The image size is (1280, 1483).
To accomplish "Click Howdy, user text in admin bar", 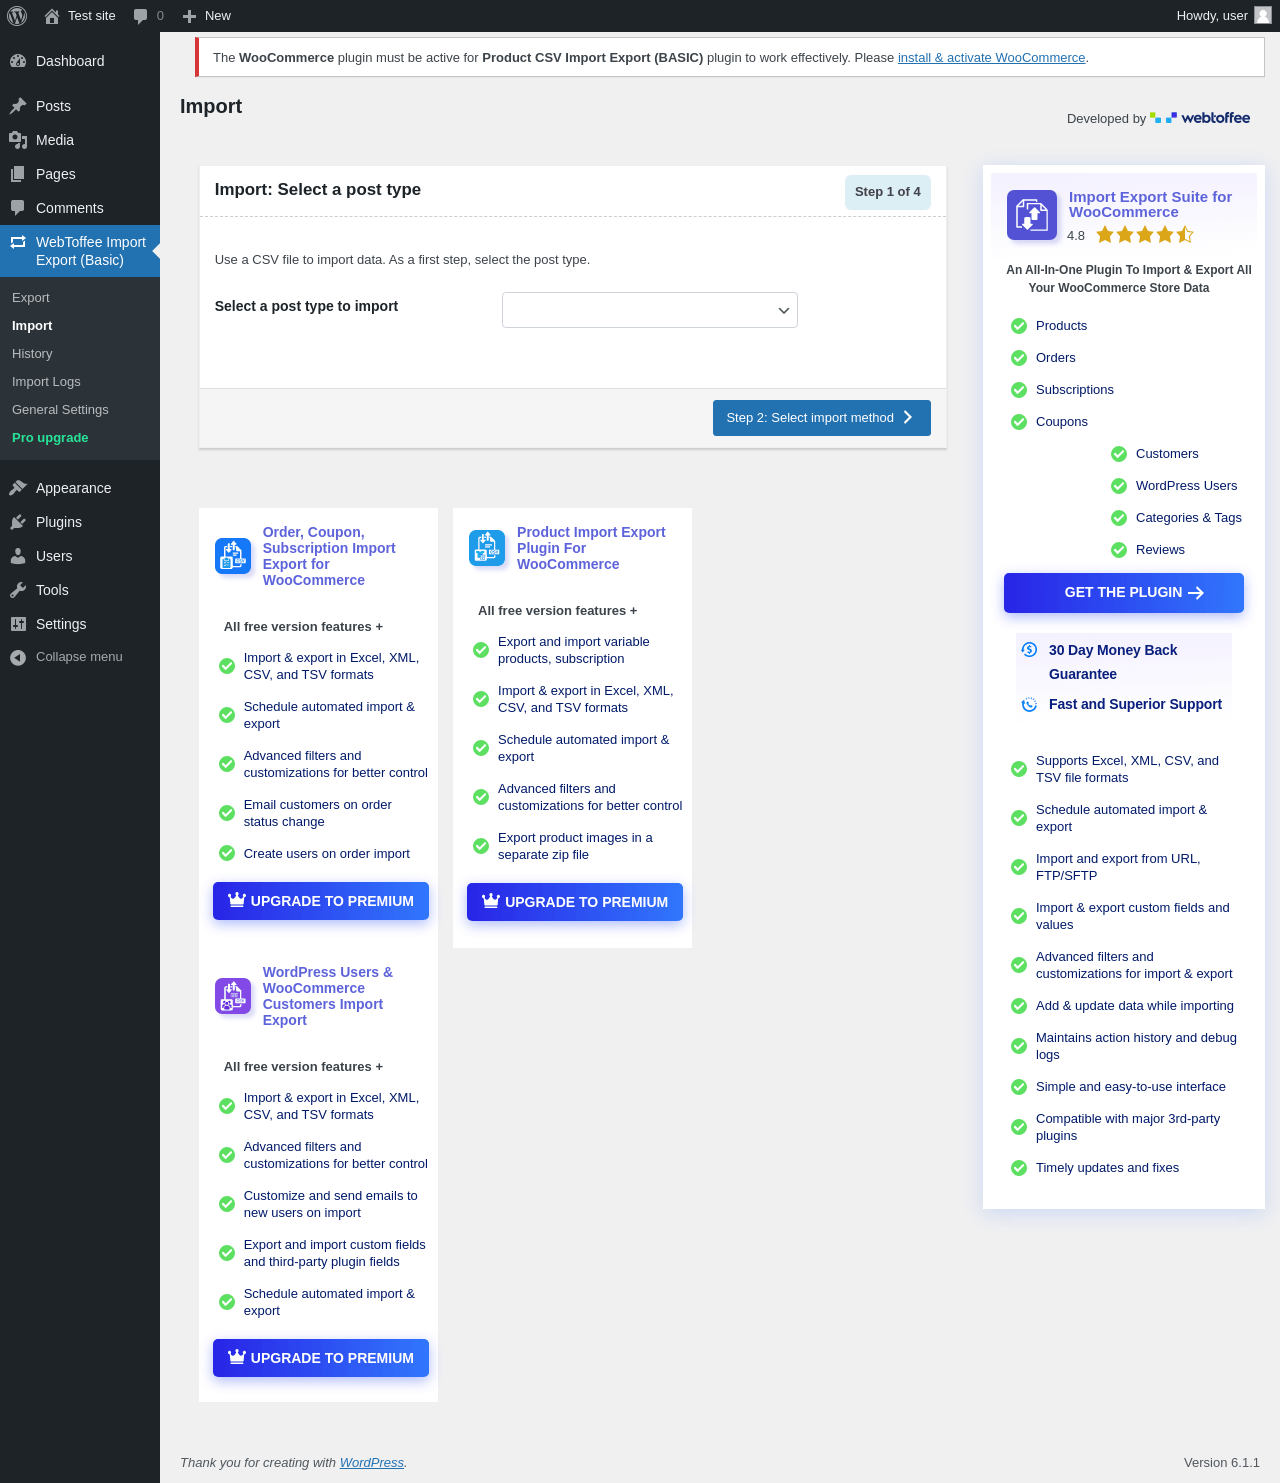I will pos(1212,16).
